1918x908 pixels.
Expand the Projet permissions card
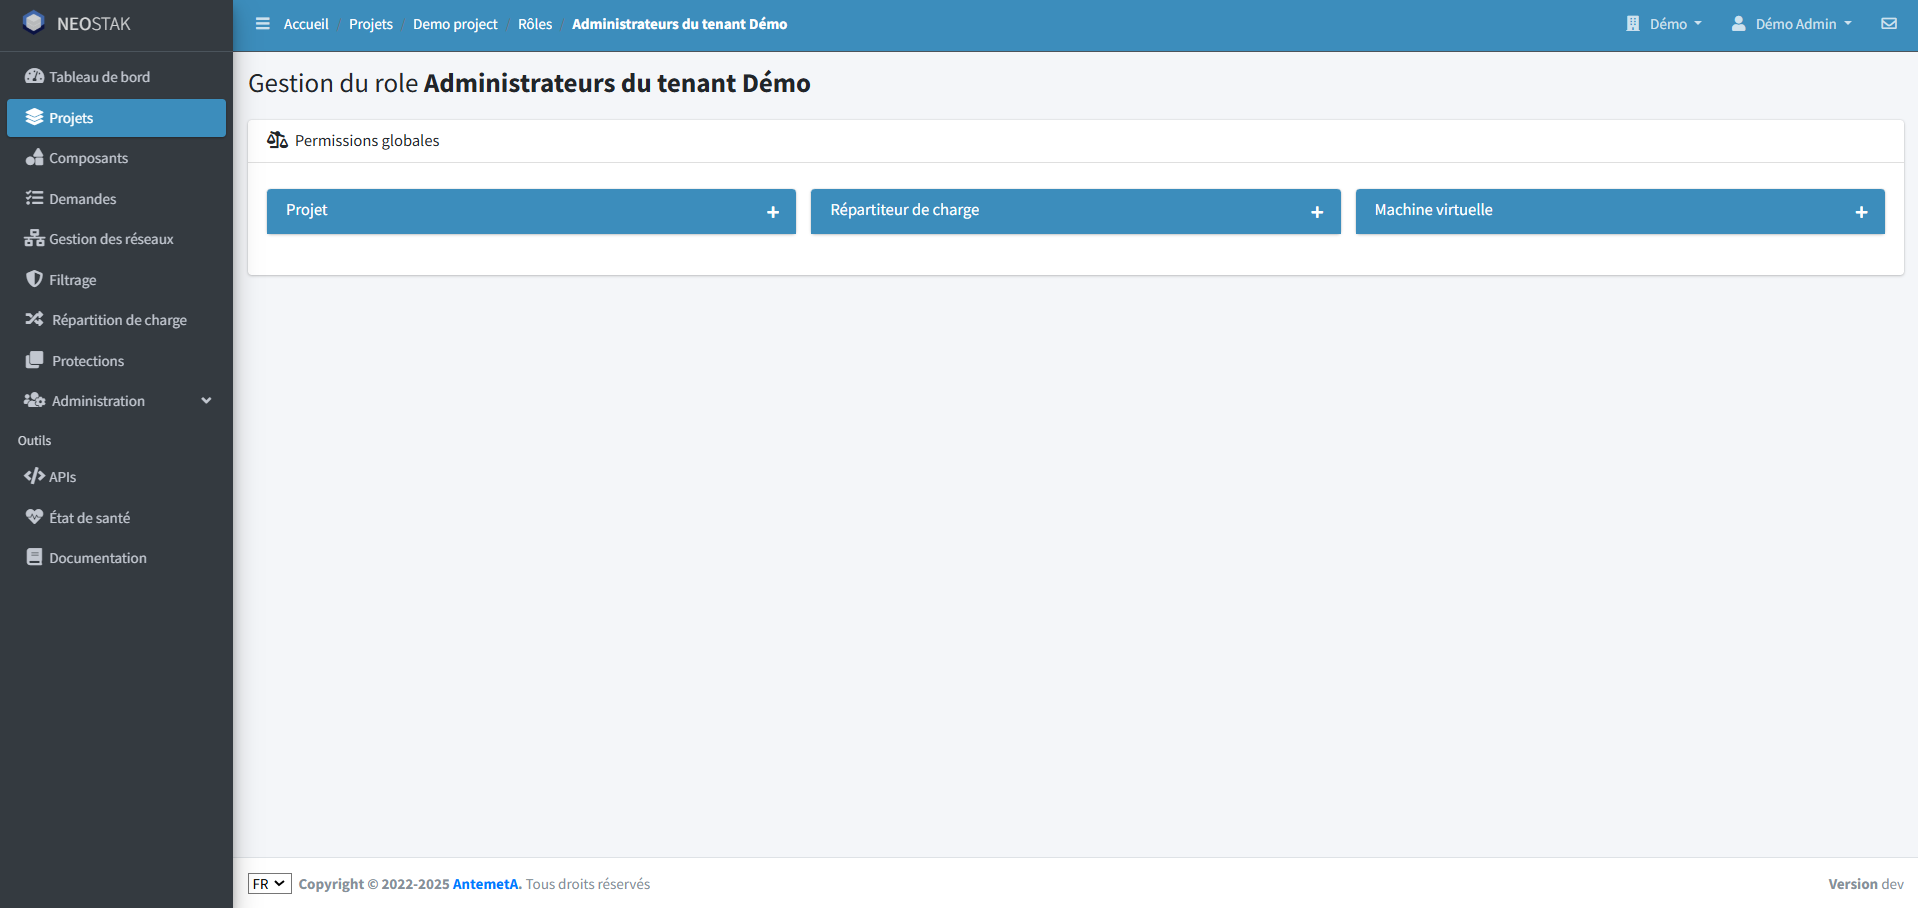(772, 212)
